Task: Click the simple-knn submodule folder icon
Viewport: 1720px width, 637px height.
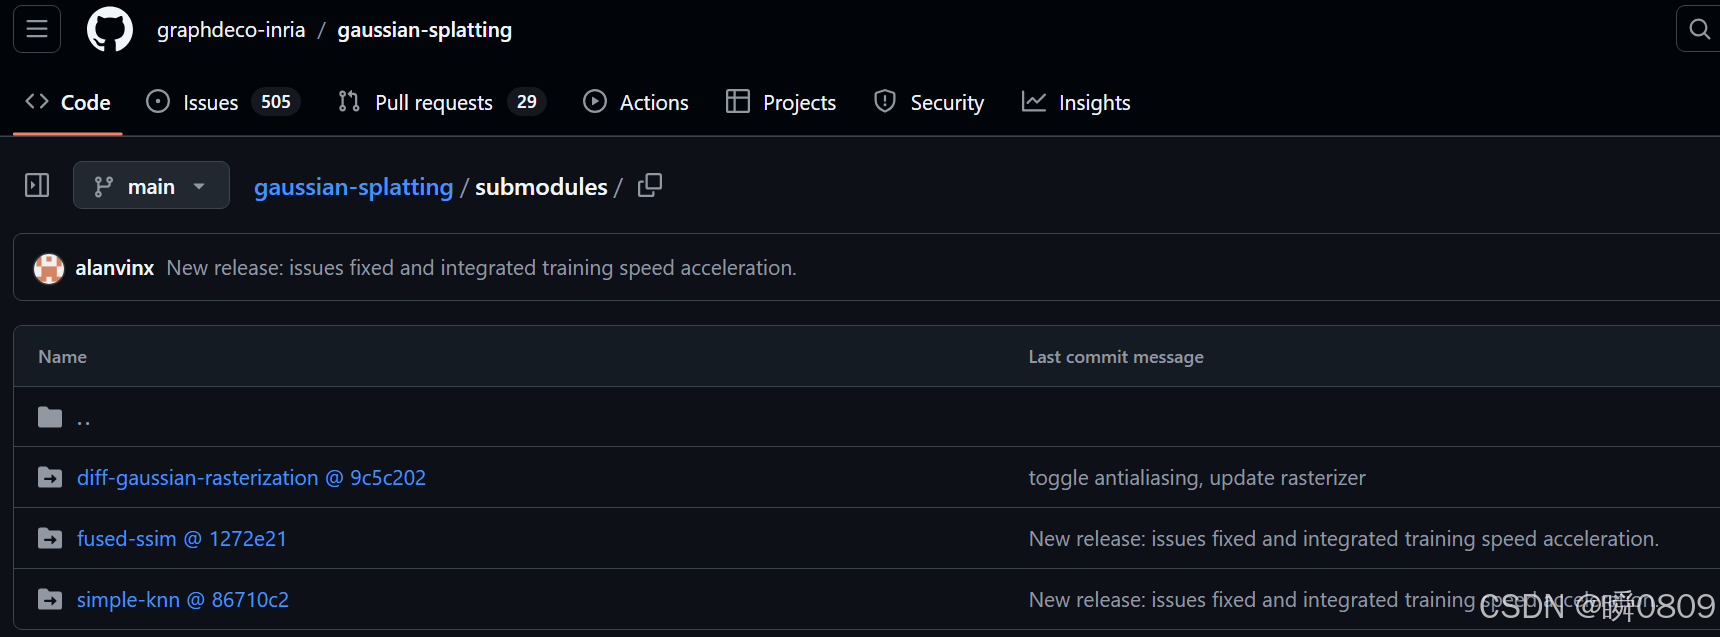Action: point(50,600)
